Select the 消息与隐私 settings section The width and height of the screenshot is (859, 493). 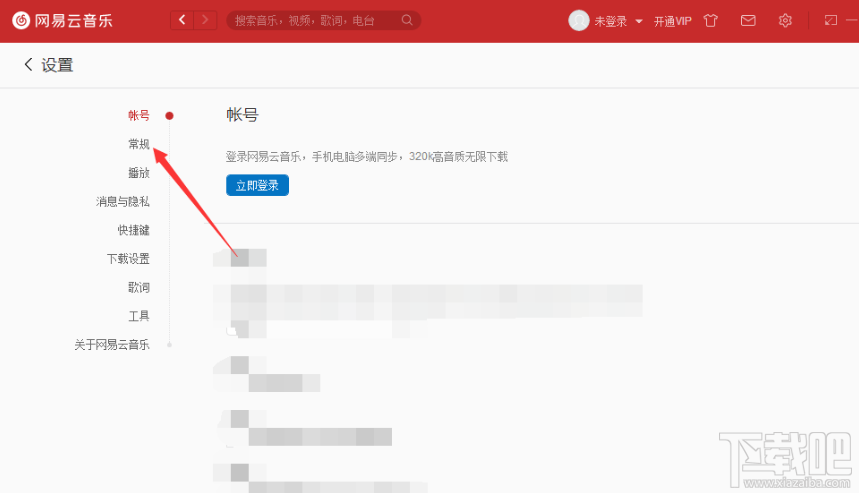pyautogui.click(x=123, y=202)
